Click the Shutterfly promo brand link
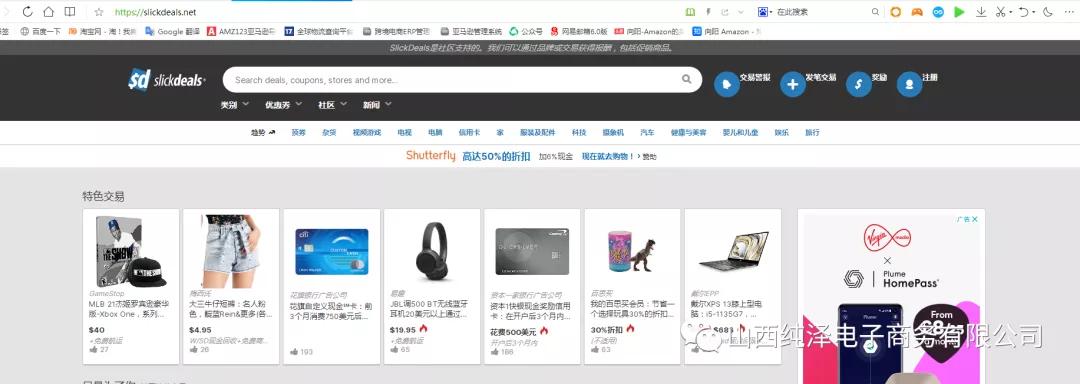 [430, 156]
